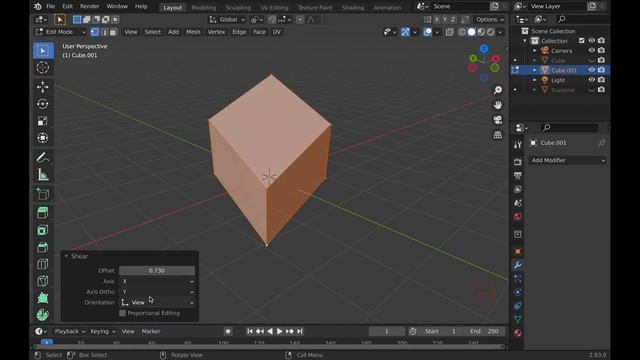Jump to the end frame button
640x360 pixels.
(x=300, y=331)
